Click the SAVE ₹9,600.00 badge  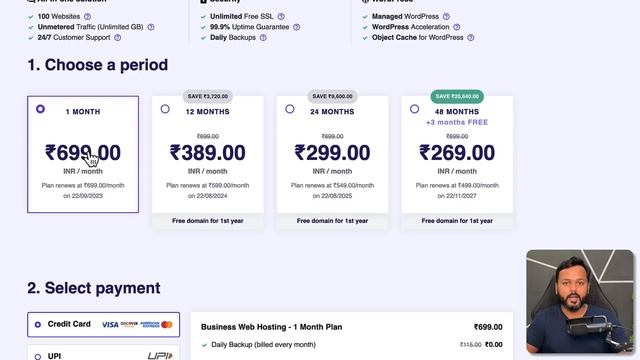tap(332, 96)
